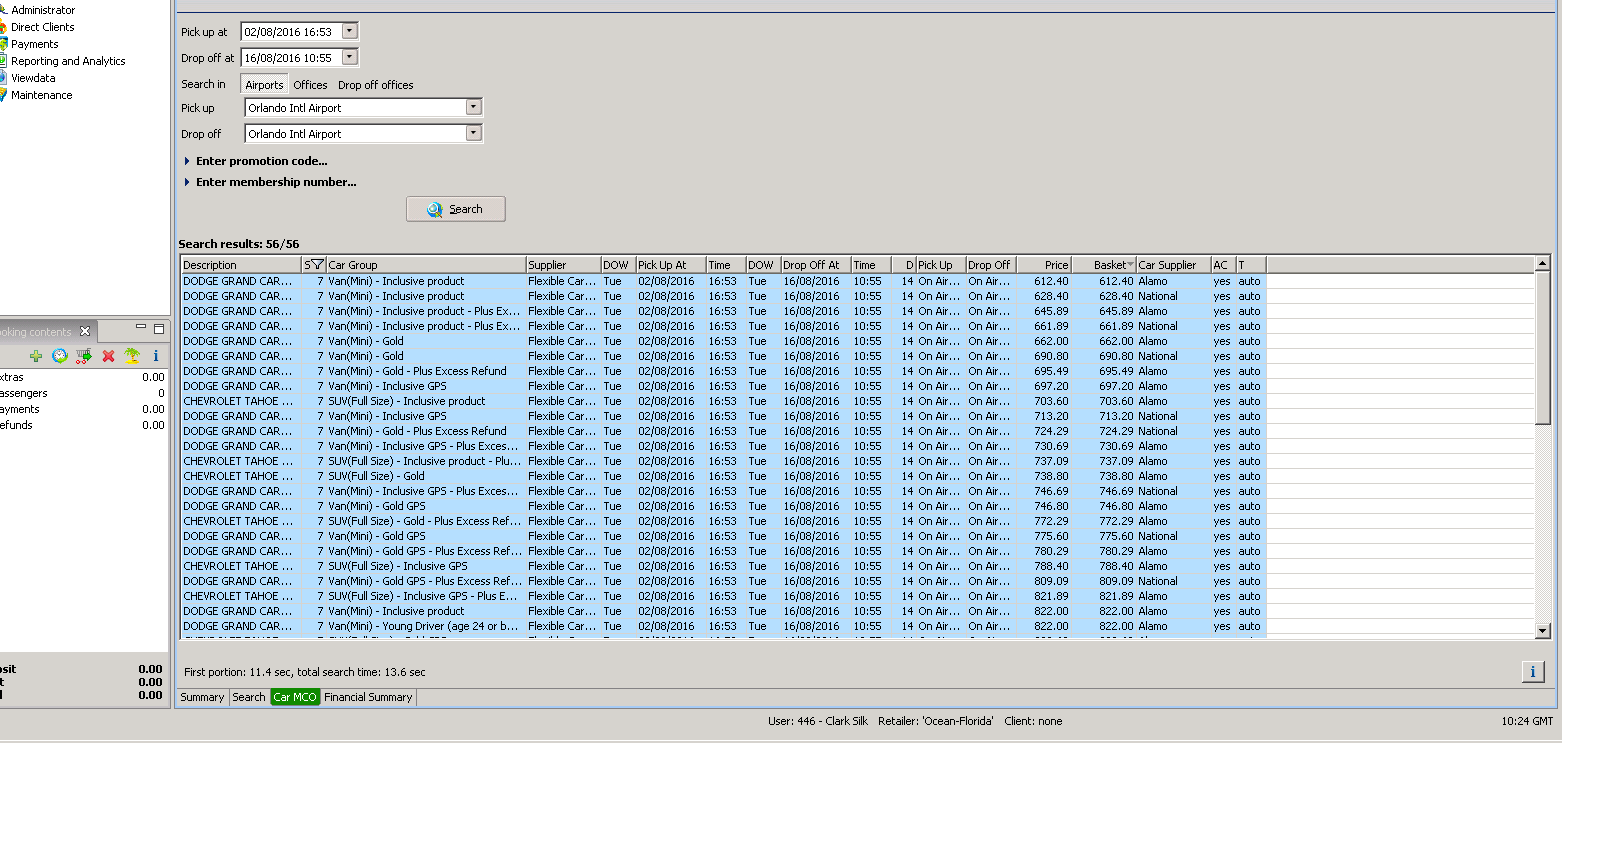Select the result row priced 703.60

[724, 401]
